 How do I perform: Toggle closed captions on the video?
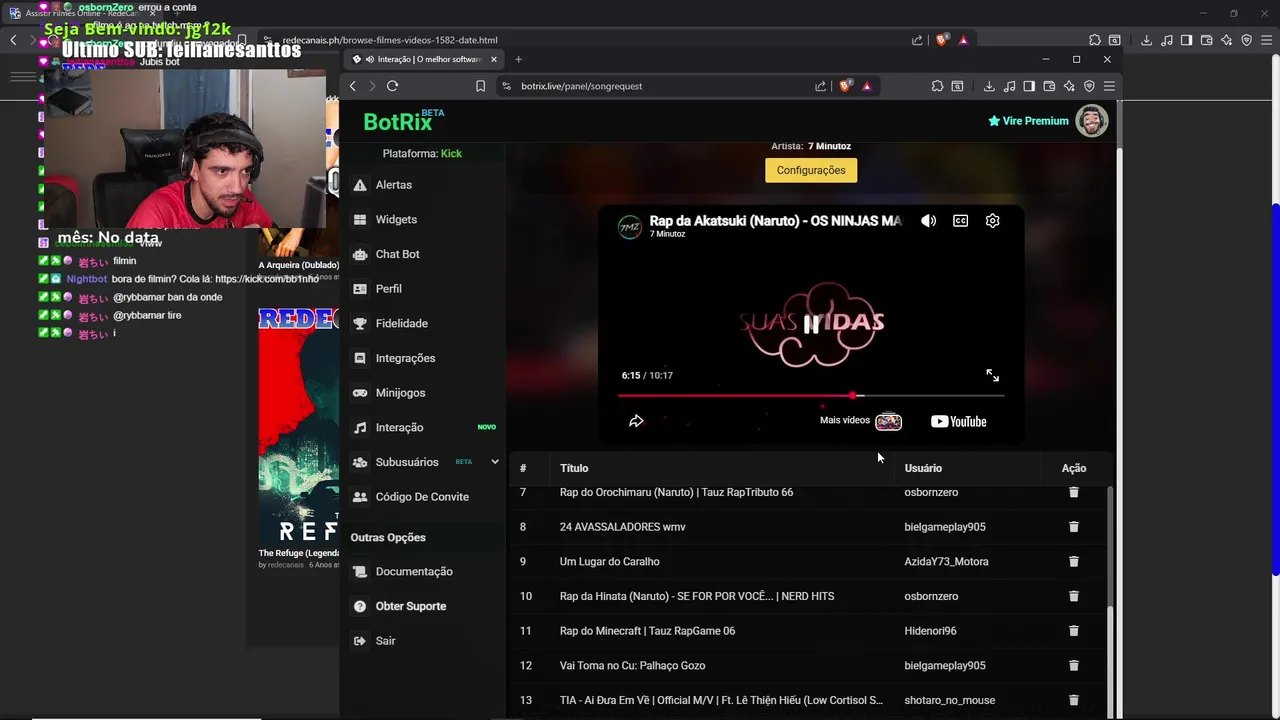[961, 221]
